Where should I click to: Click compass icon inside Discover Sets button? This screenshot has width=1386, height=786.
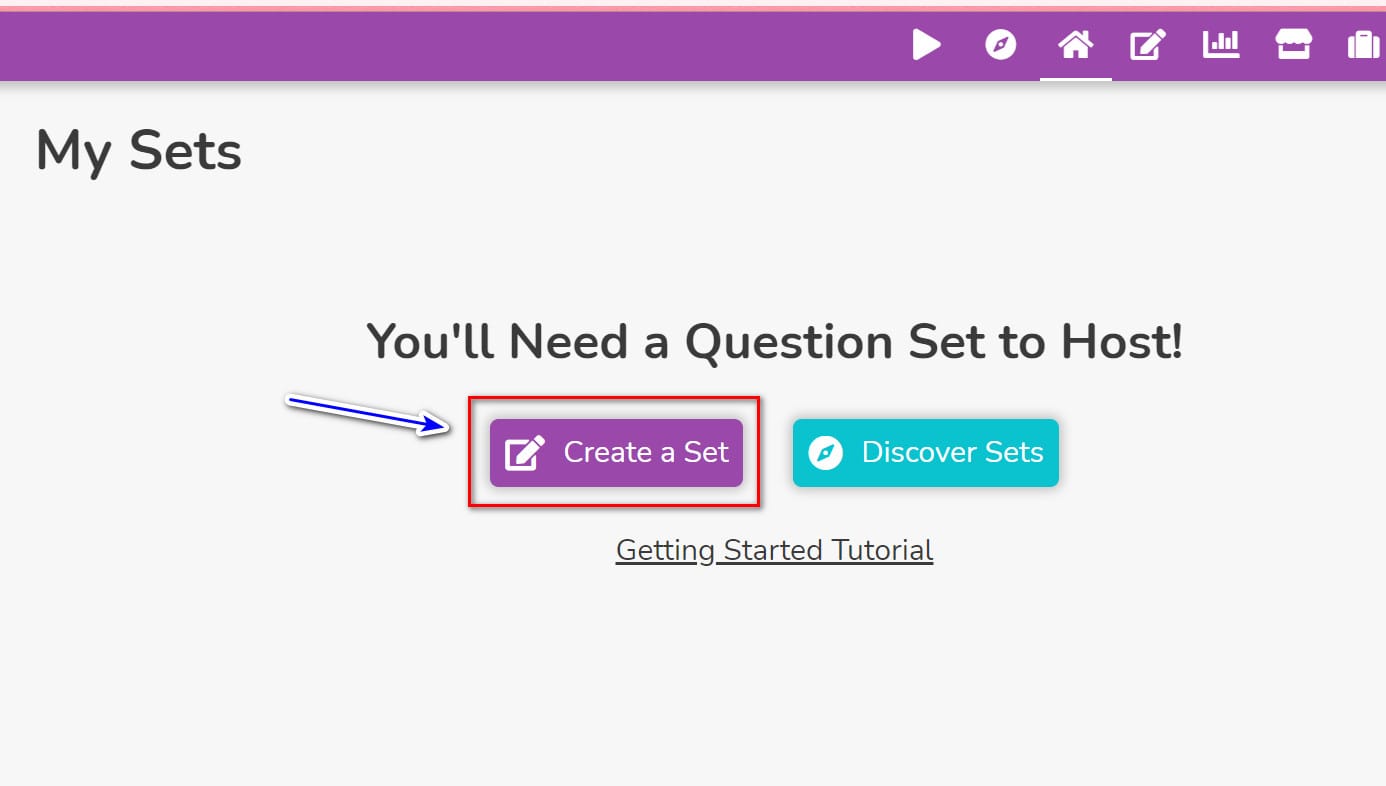[826, 453]
